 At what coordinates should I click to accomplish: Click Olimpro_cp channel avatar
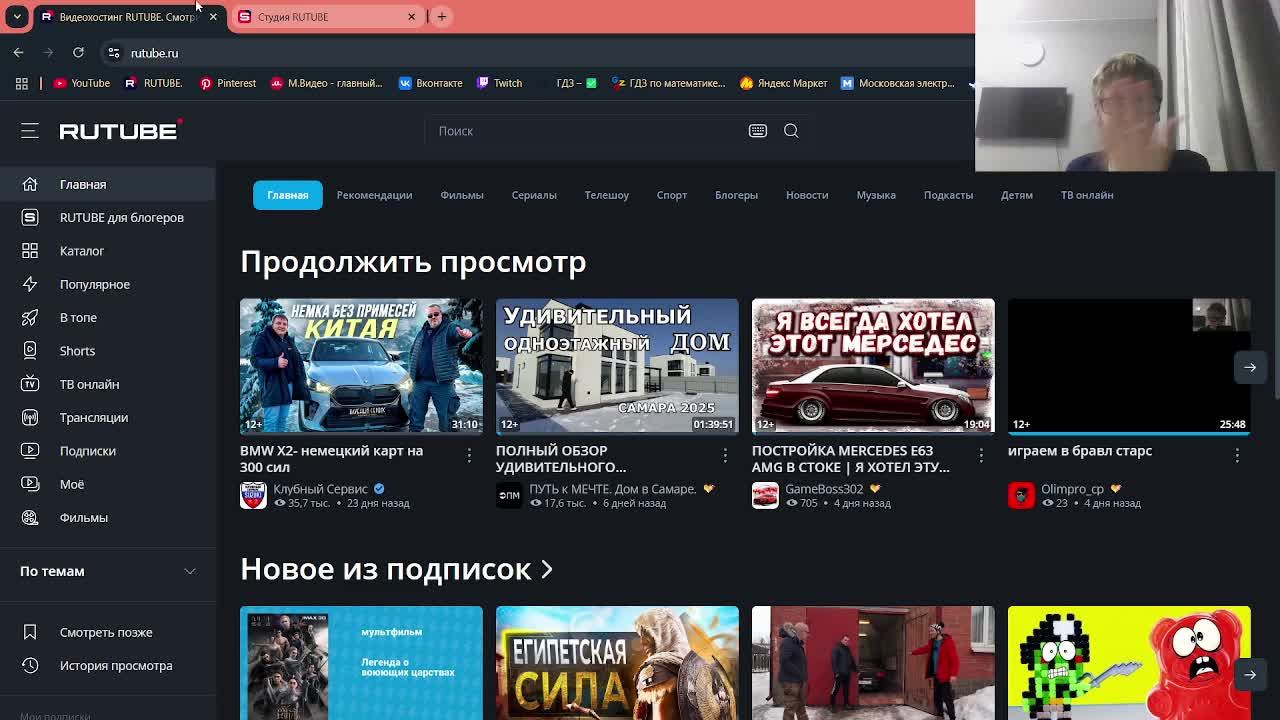(1021, 495)
